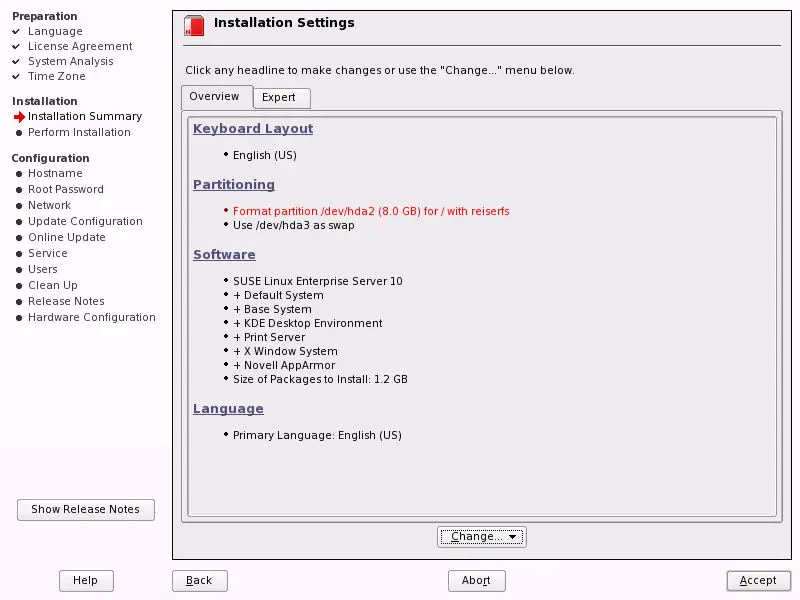800x600 pixels.
Task: Select the Overview tab
Action: point(215,97)
